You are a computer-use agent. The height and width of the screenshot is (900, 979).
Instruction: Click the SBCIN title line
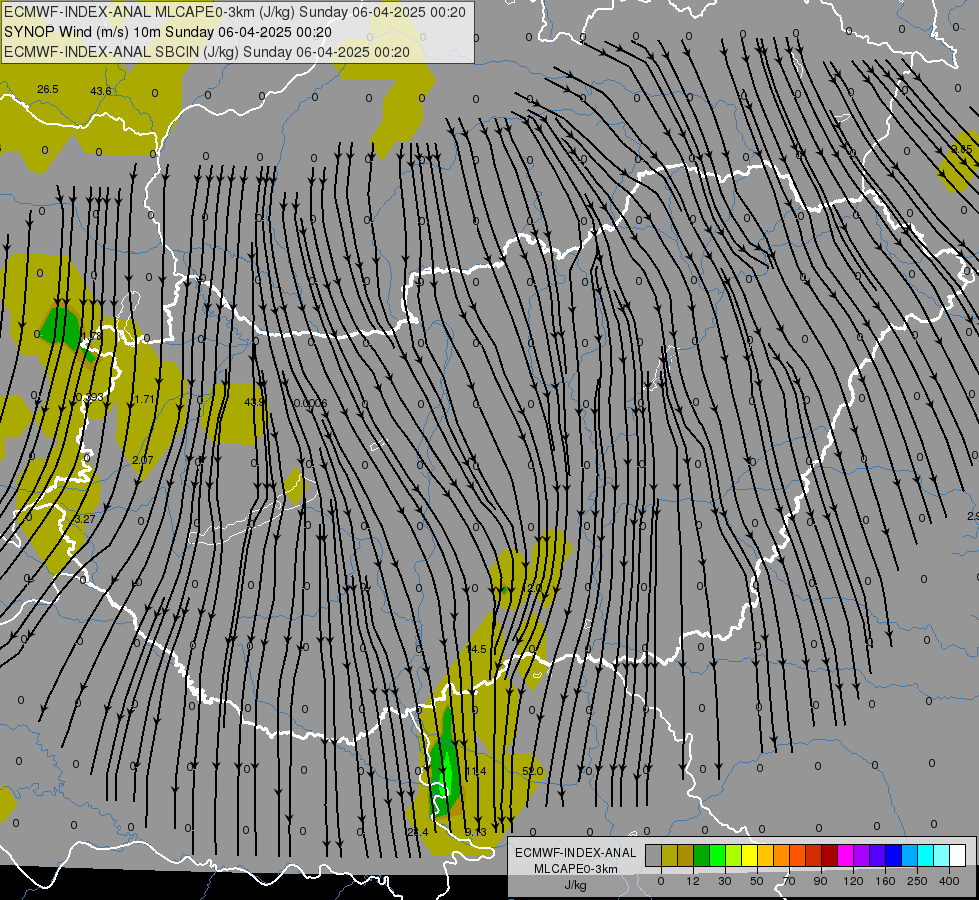click(x=207, y=52)
